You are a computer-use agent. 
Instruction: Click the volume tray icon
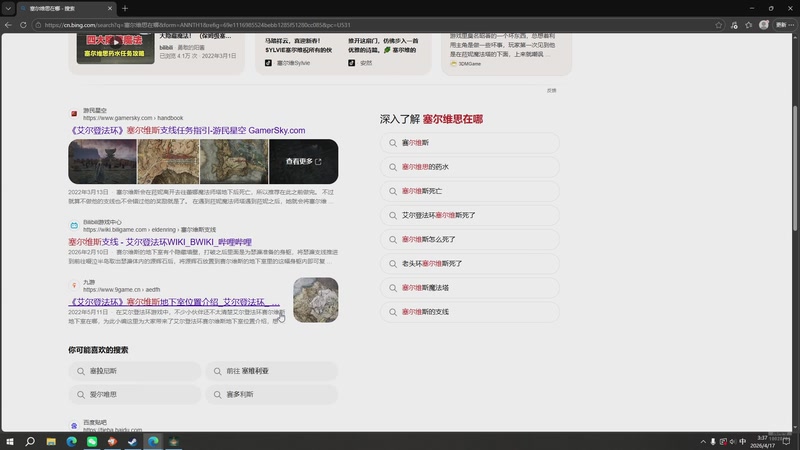tap(733, 441)
